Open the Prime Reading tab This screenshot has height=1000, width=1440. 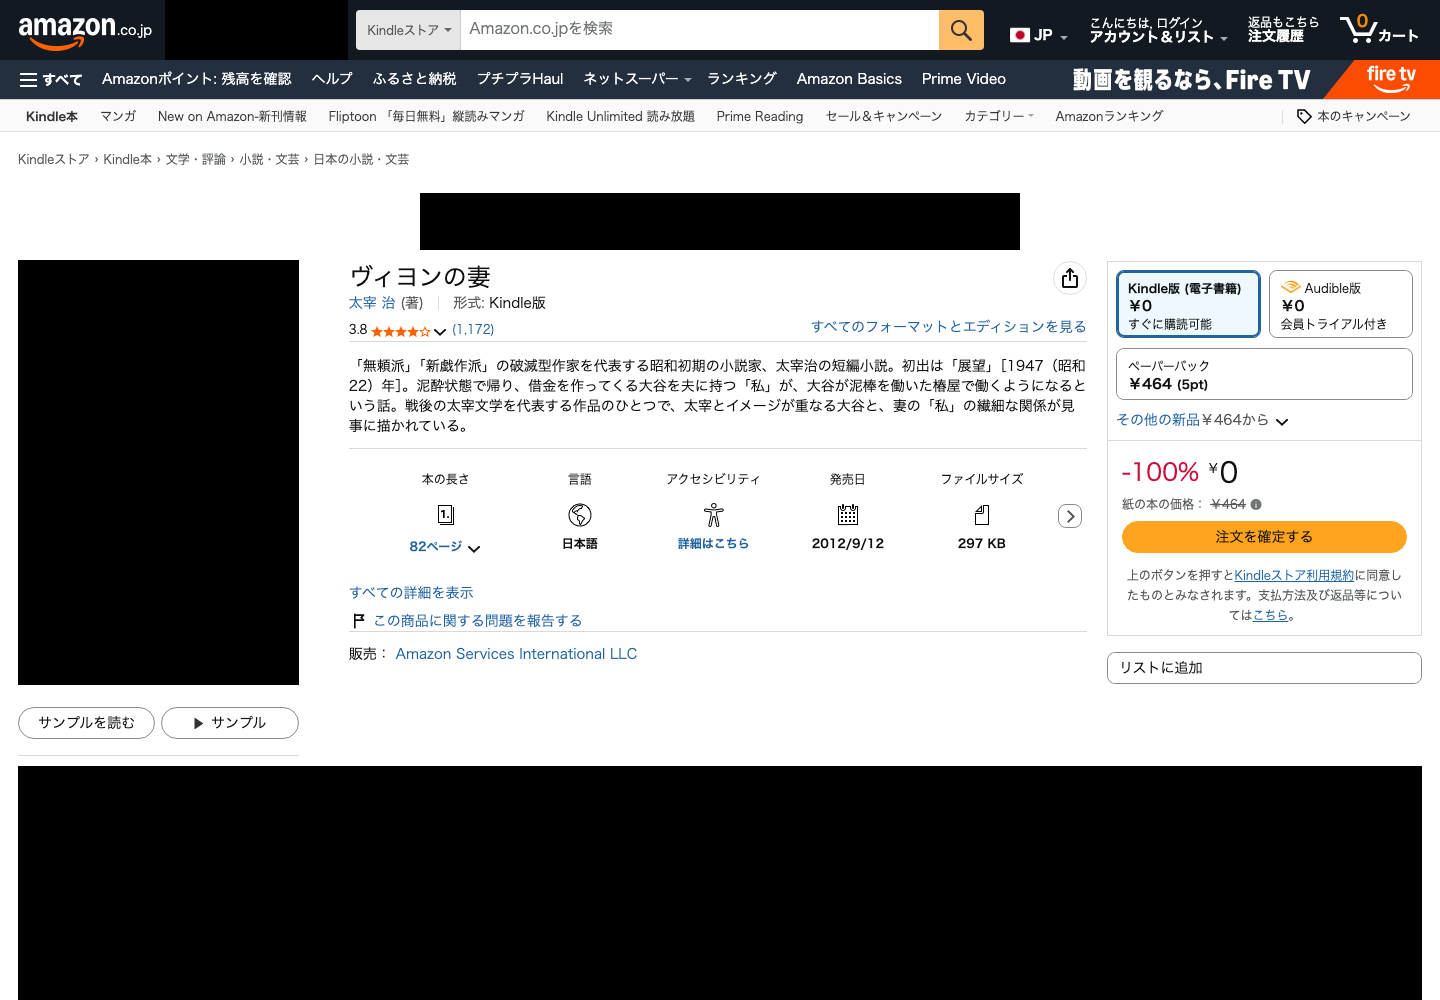click(x=760, y=116)
